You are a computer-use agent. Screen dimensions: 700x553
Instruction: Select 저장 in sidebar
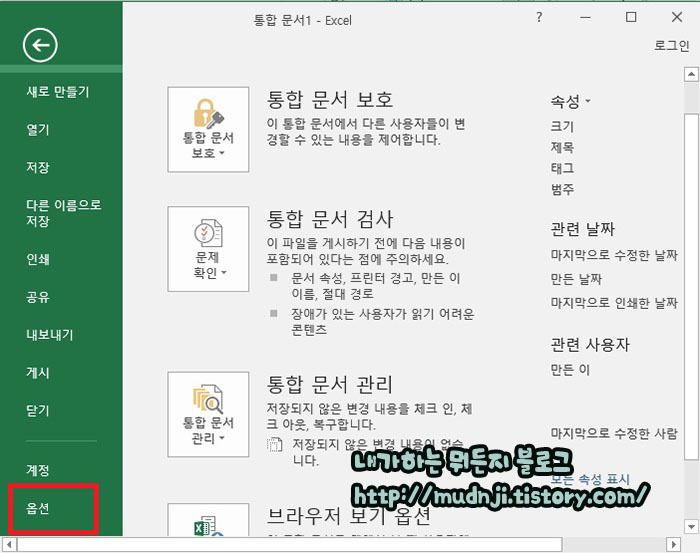tap(38, 167)
